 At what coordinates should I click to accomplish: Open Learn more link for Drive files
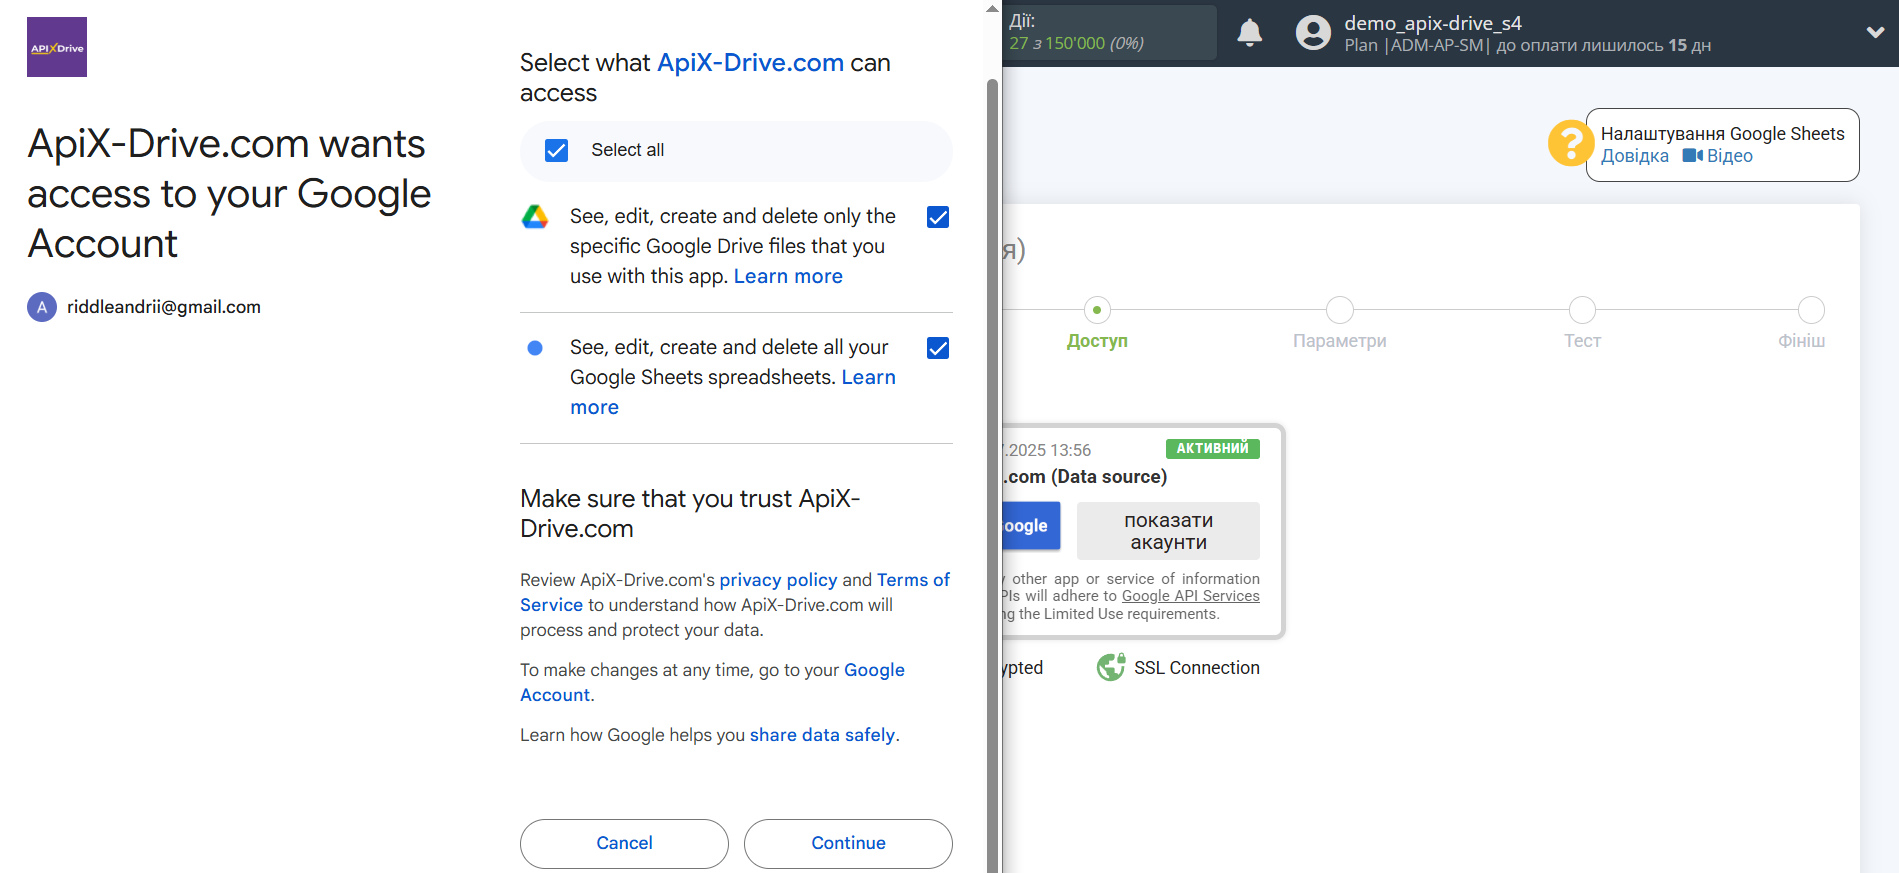[x=788, y=276]
